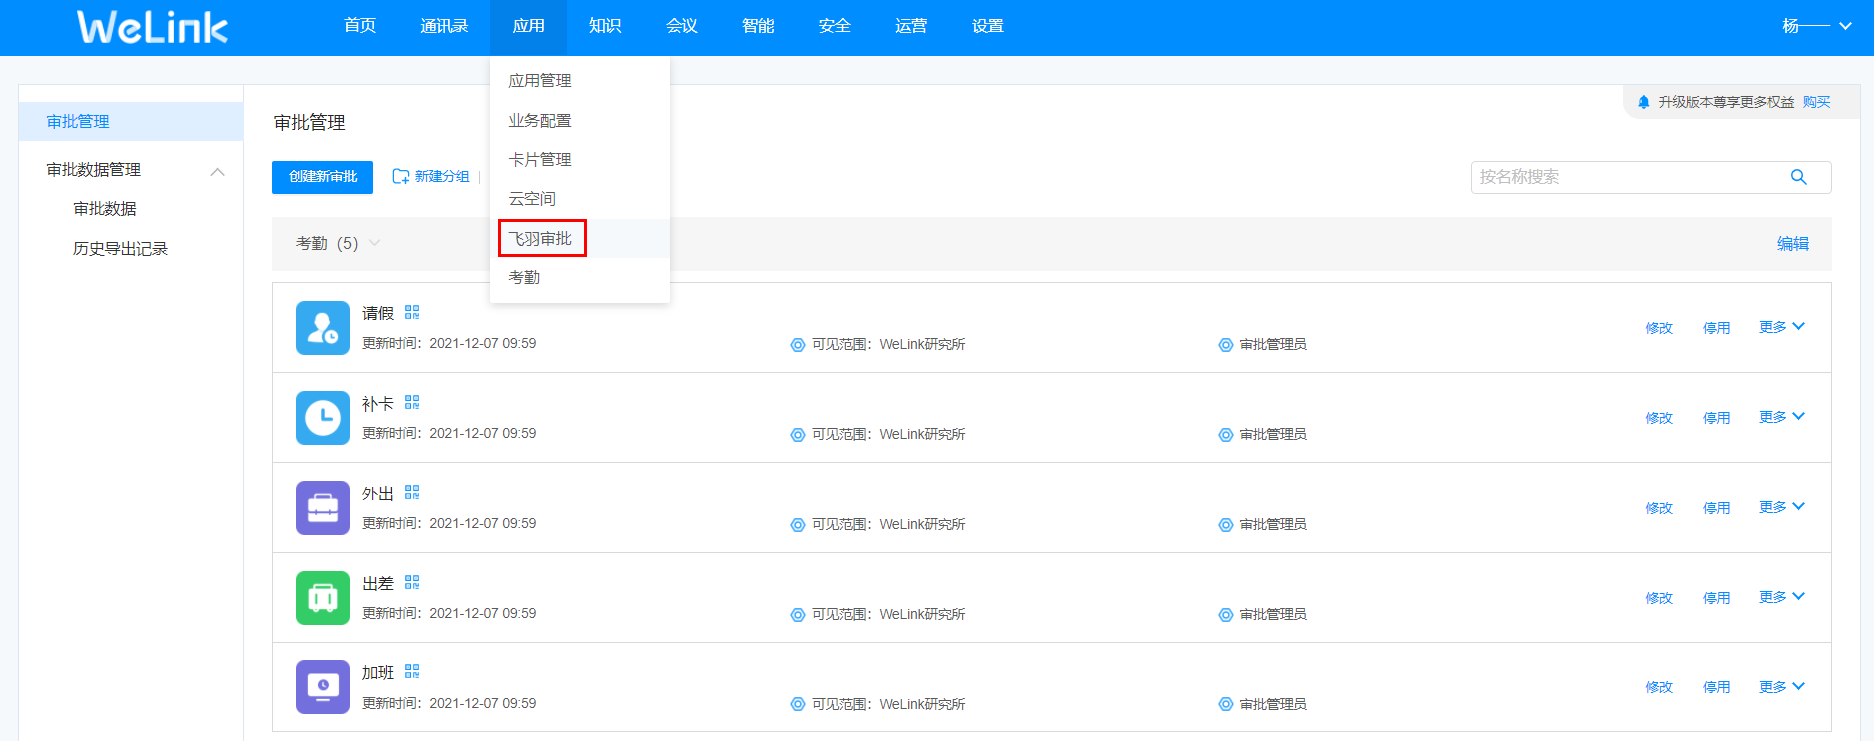Open the 请假 approval icon
This screenshot has width=1874, height=741.
tap(323, 328)
